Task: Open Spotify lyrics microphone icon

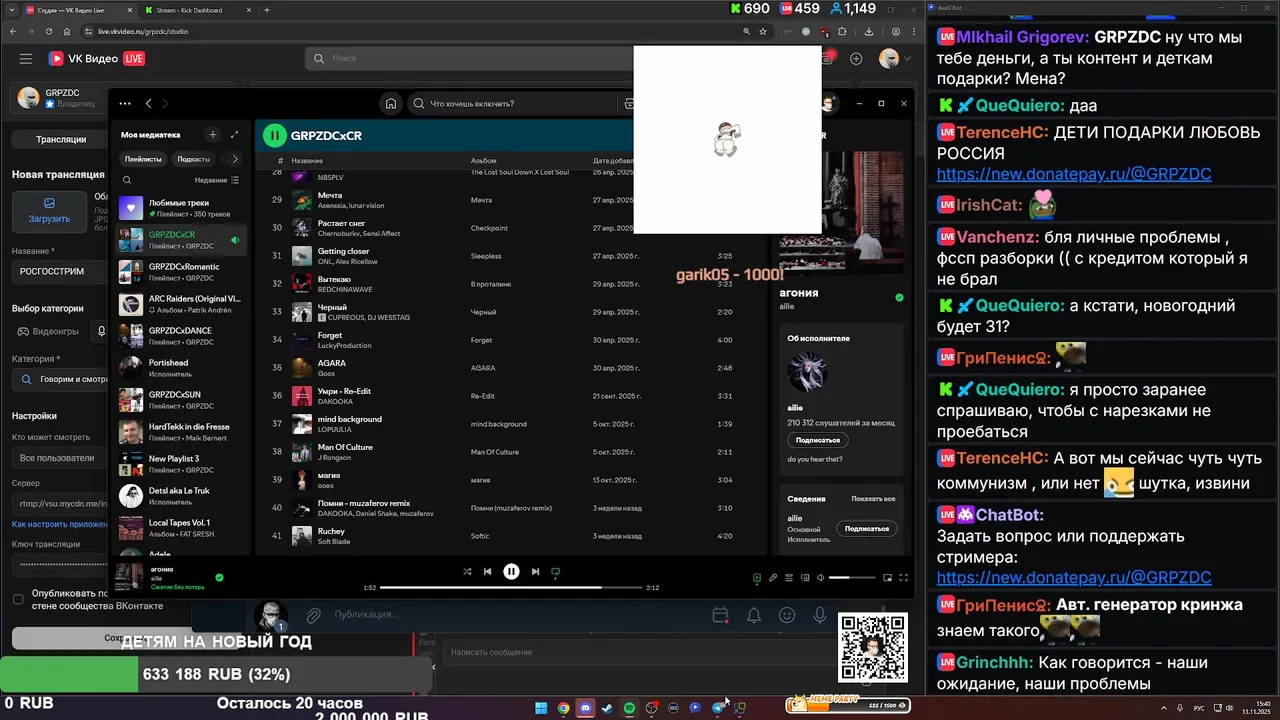Action: pos(773,577)
